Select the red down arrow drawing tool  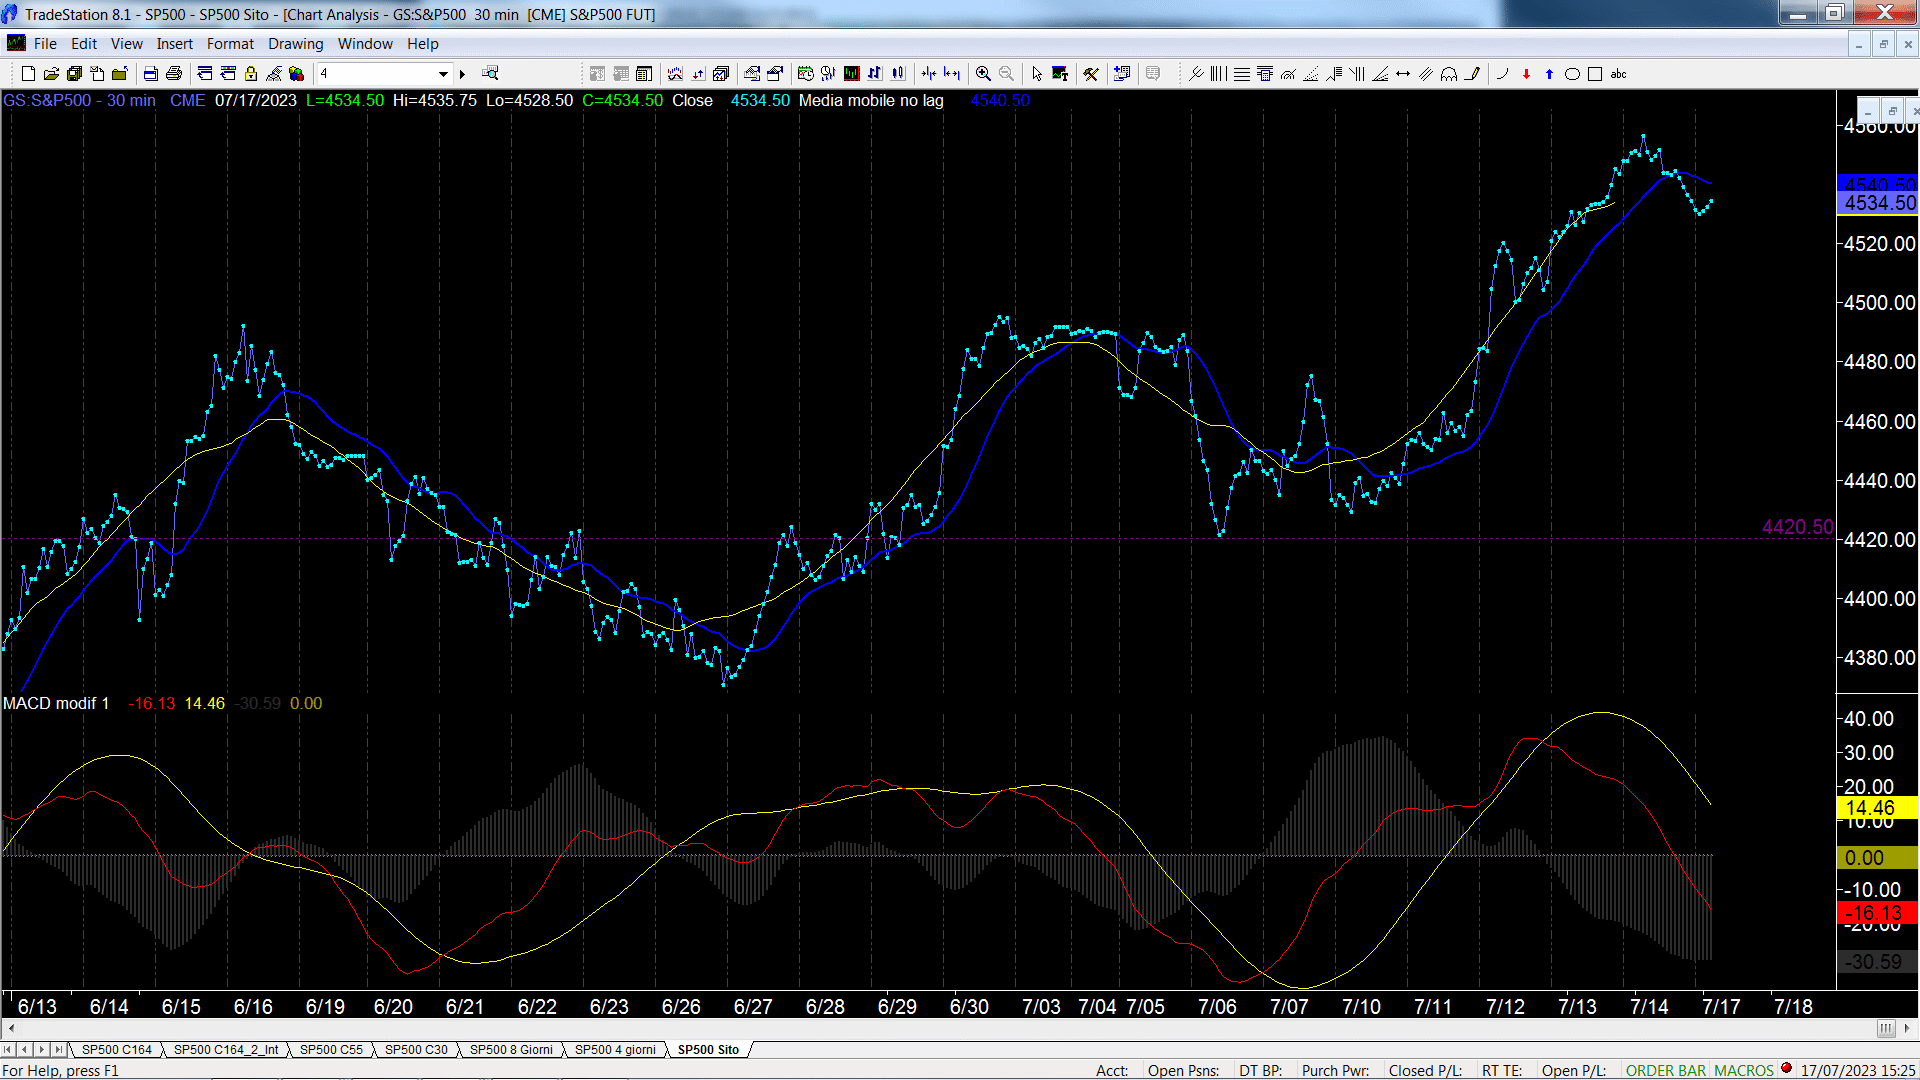[1526, 74]
